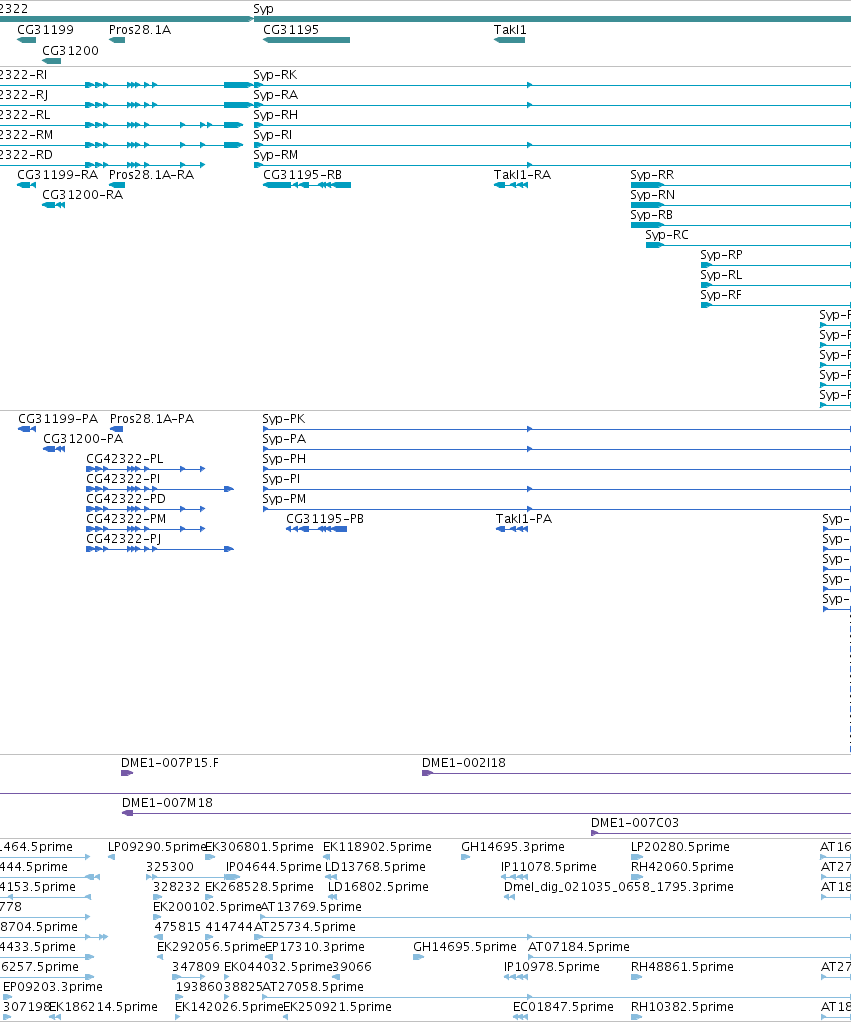Image resolution: width=851 pixels, height=1022 pixels.
Task: Open the Takl1-PA protein feature
Action: [x=512, y=529]
